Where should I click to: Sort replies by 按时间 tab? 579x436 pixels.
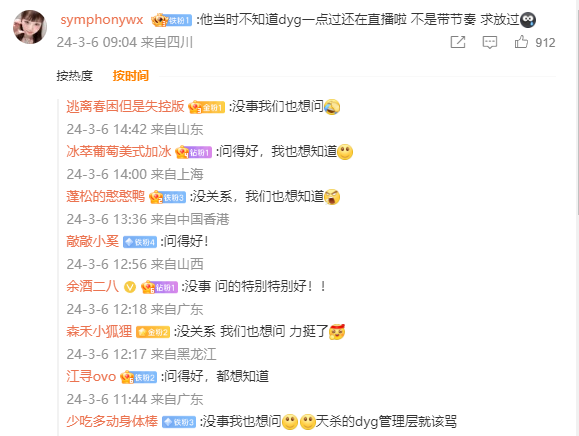131,76
